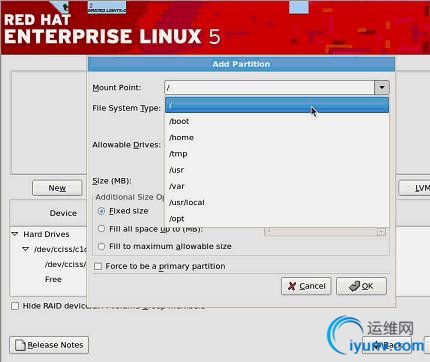
Task: Select /var in the mount point list
Action: 277,186
